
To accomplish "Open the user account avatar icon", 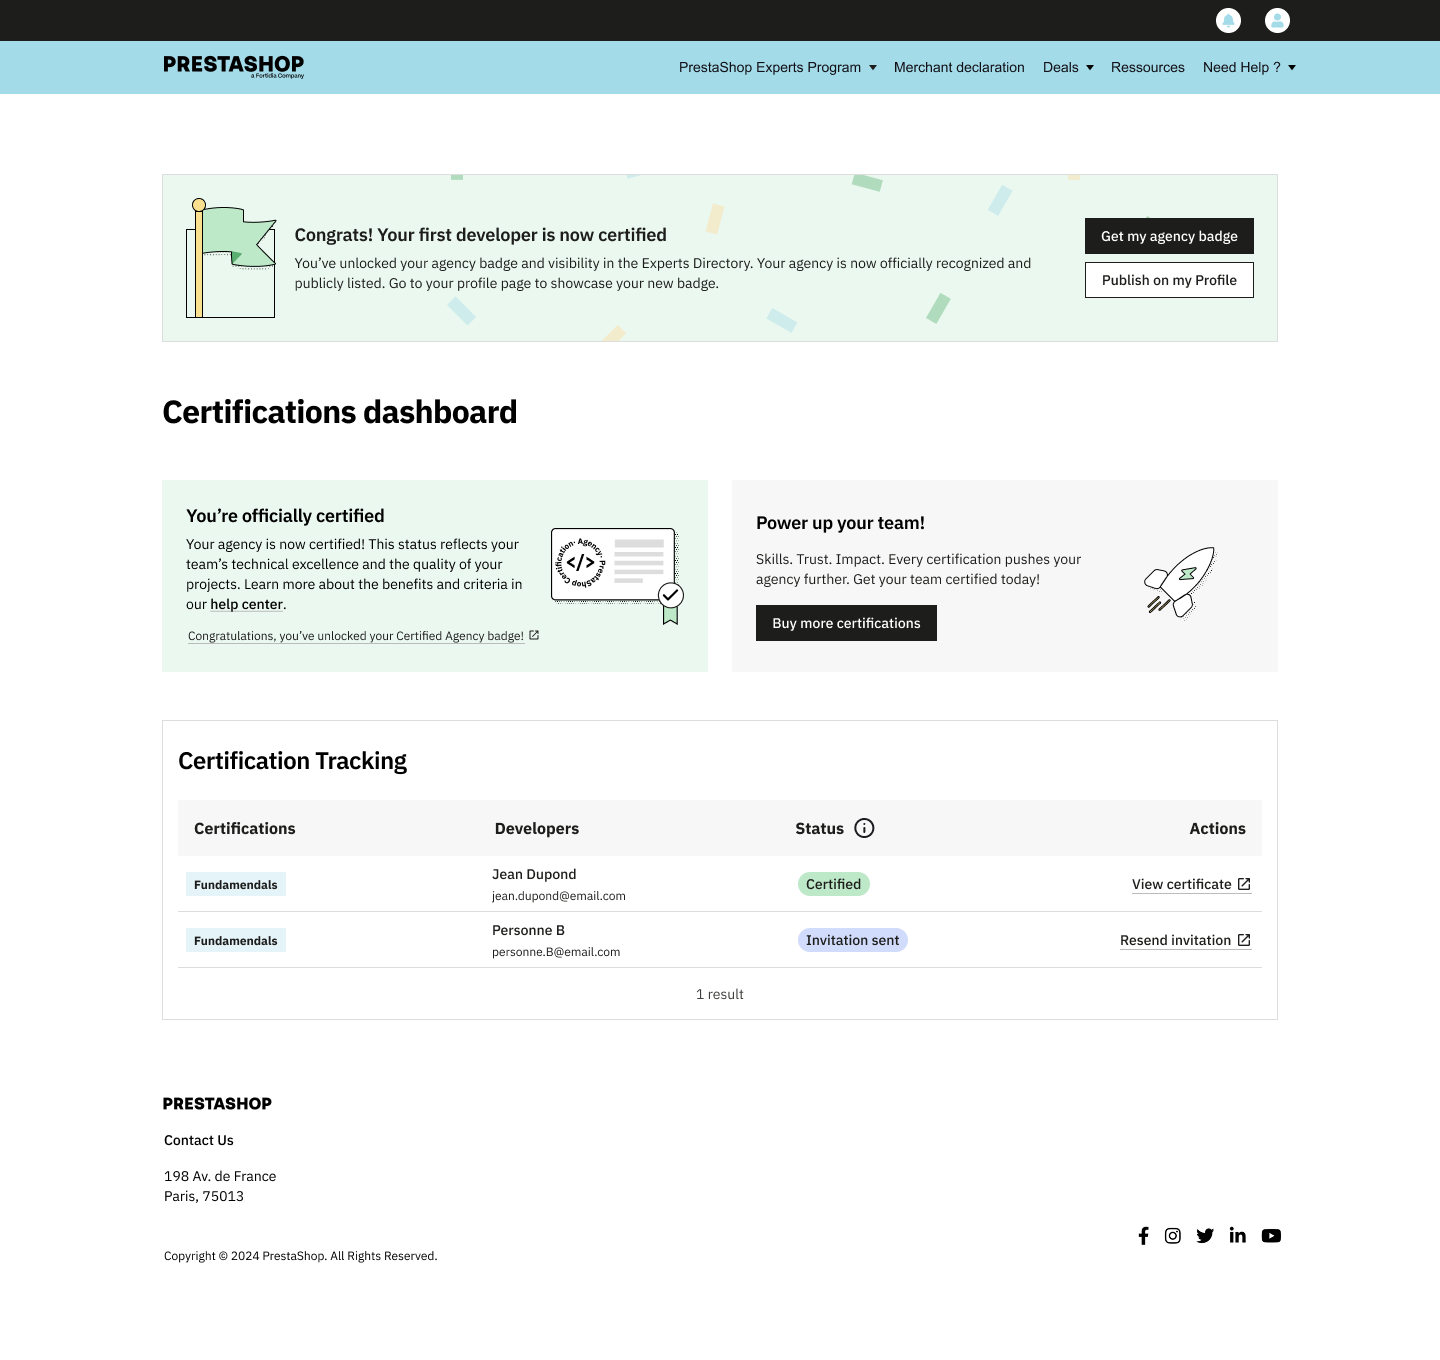I will (1277, 20).
